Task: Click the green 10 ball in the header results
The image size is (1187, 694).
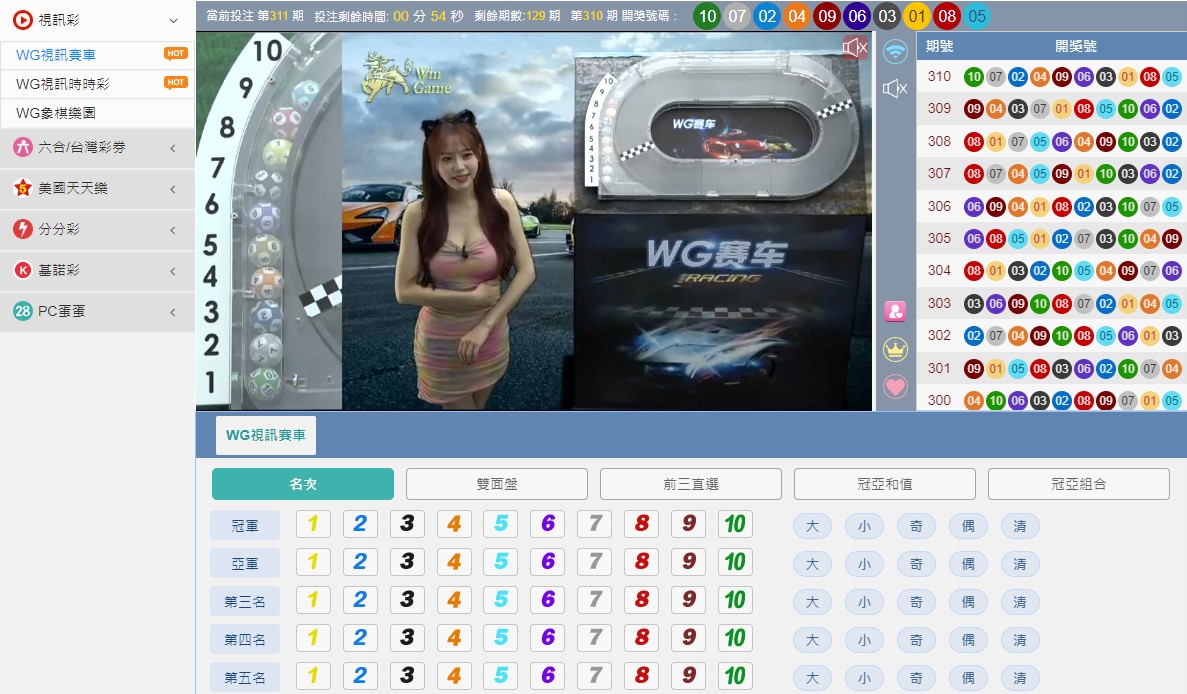Action: (x=707, y=16)
